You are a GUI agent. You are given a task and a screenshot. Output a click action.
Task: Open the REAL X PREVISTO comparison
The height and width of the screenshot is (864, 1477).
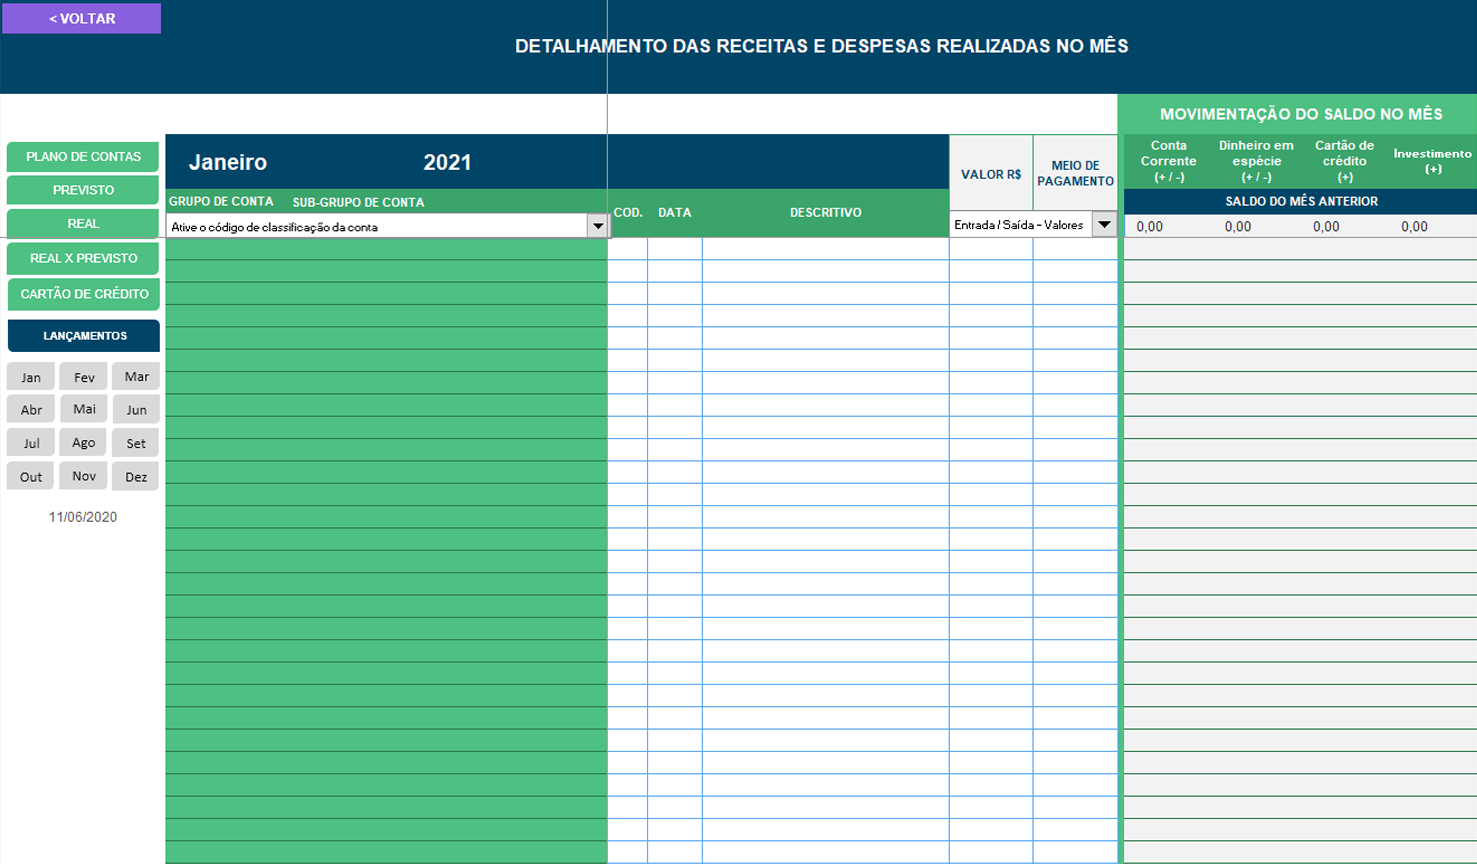coord(83,259)
